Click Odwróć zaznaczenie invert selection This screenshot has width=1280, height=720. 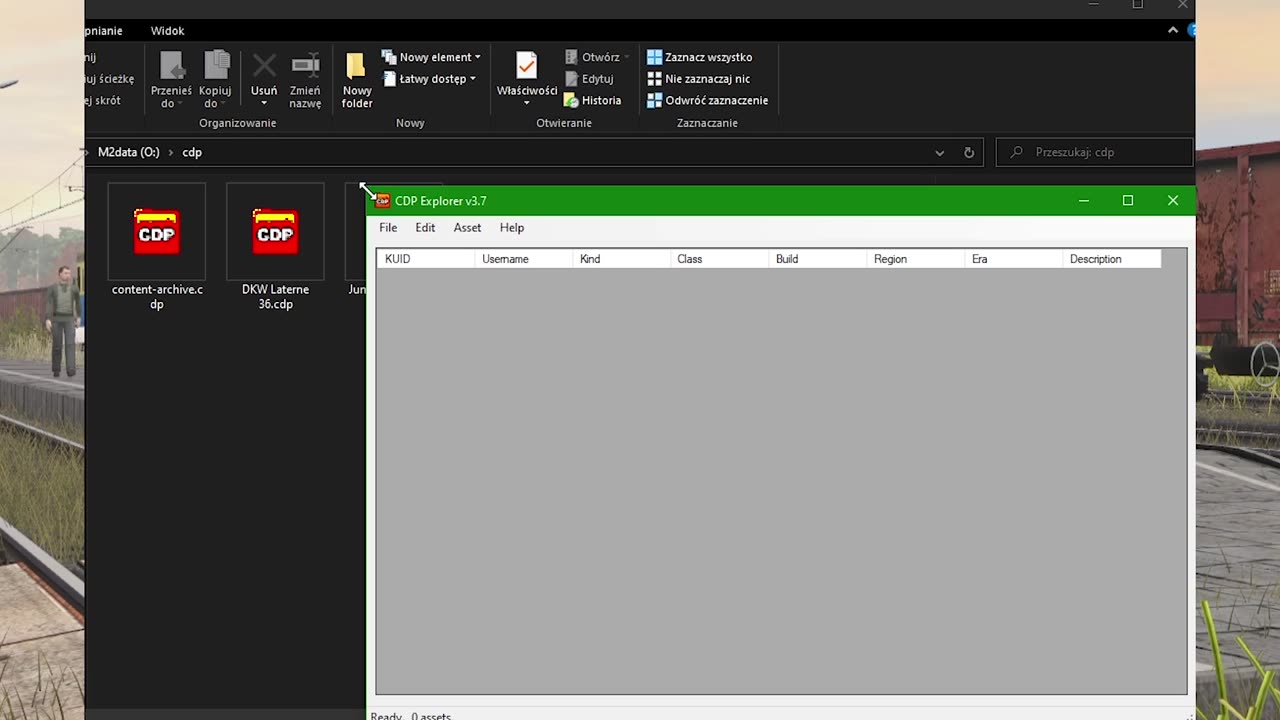tap(707, 101)
